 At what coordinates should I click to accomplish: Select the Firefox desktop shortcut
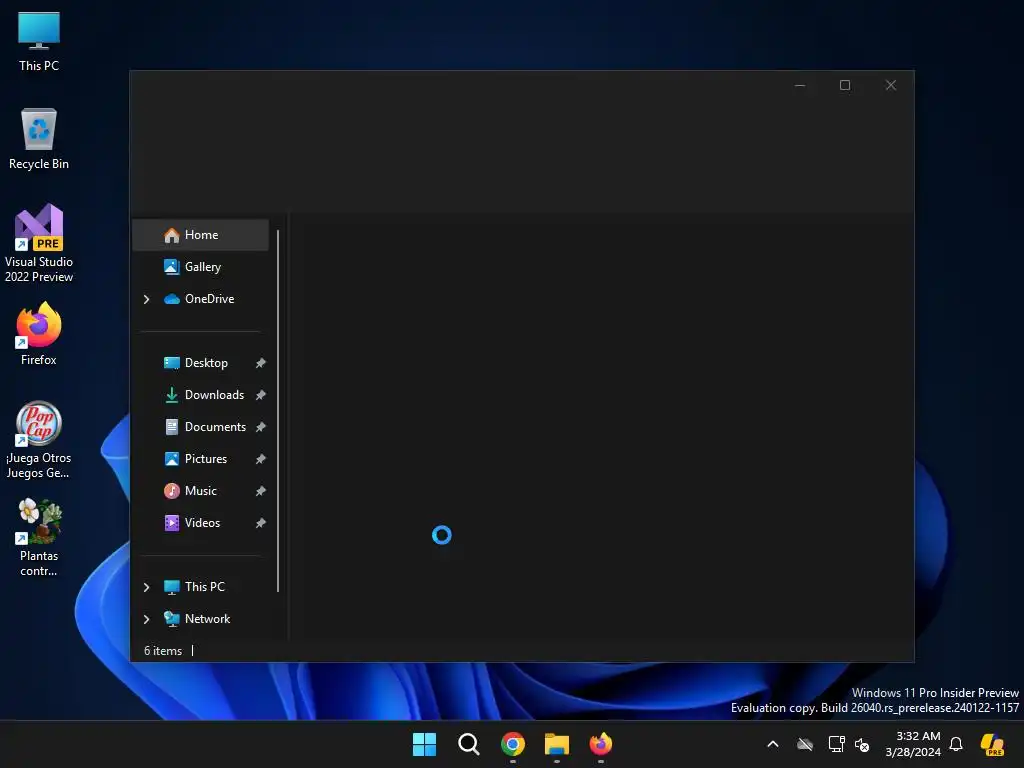coord(39,334)
